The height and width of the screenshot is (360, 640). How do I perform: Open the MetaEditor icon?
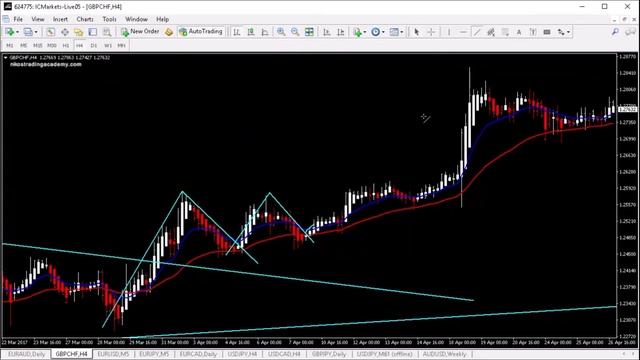[x=169, y=32]
